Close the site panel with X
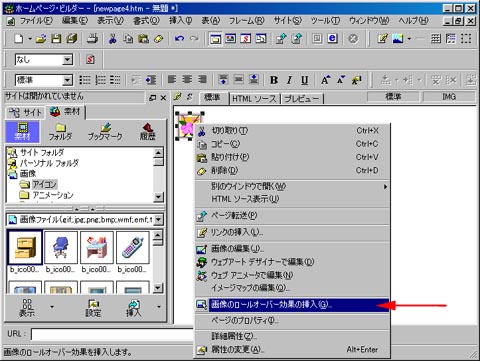The height and width of the screenshot is (361, 480). 163,98
